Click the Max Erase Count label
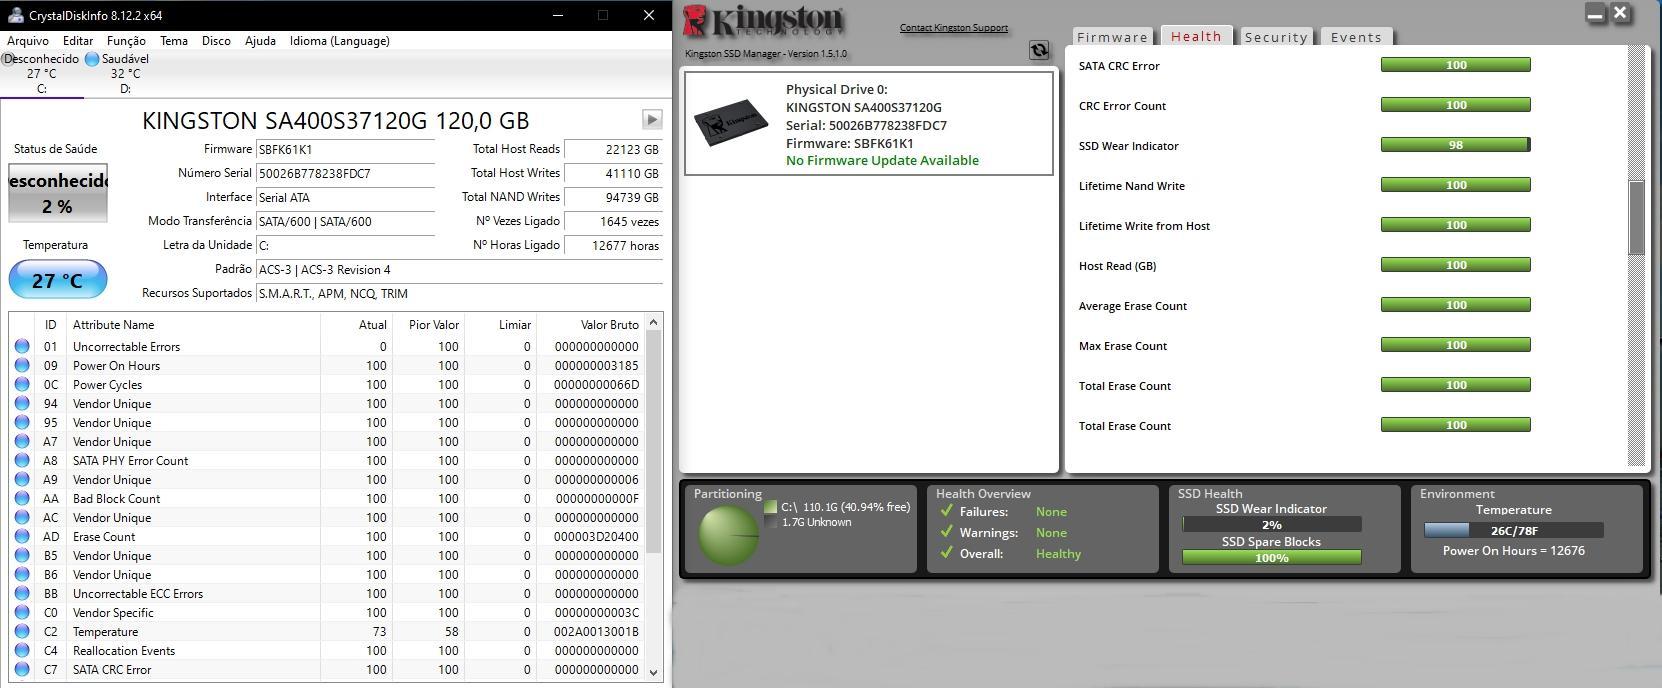Viewport: 1662px width, 688px height. tap(1122, 346)
